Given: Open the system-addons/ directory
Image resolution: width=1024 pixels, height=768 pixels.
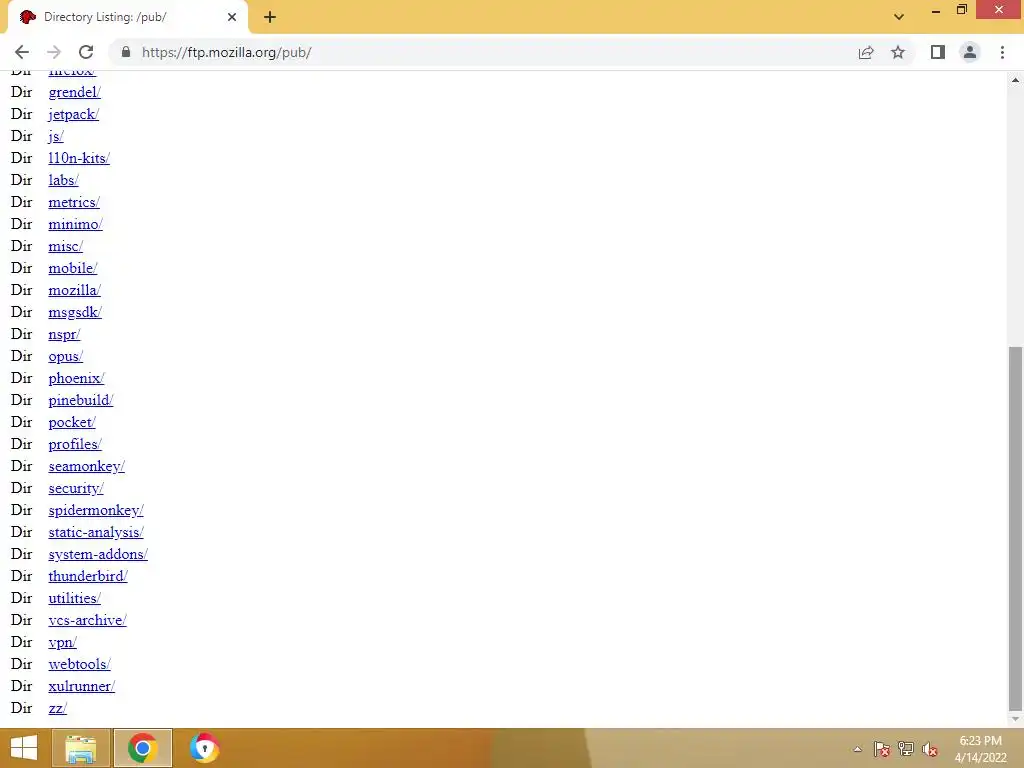Looking at the screenshot, I should 98,554.
